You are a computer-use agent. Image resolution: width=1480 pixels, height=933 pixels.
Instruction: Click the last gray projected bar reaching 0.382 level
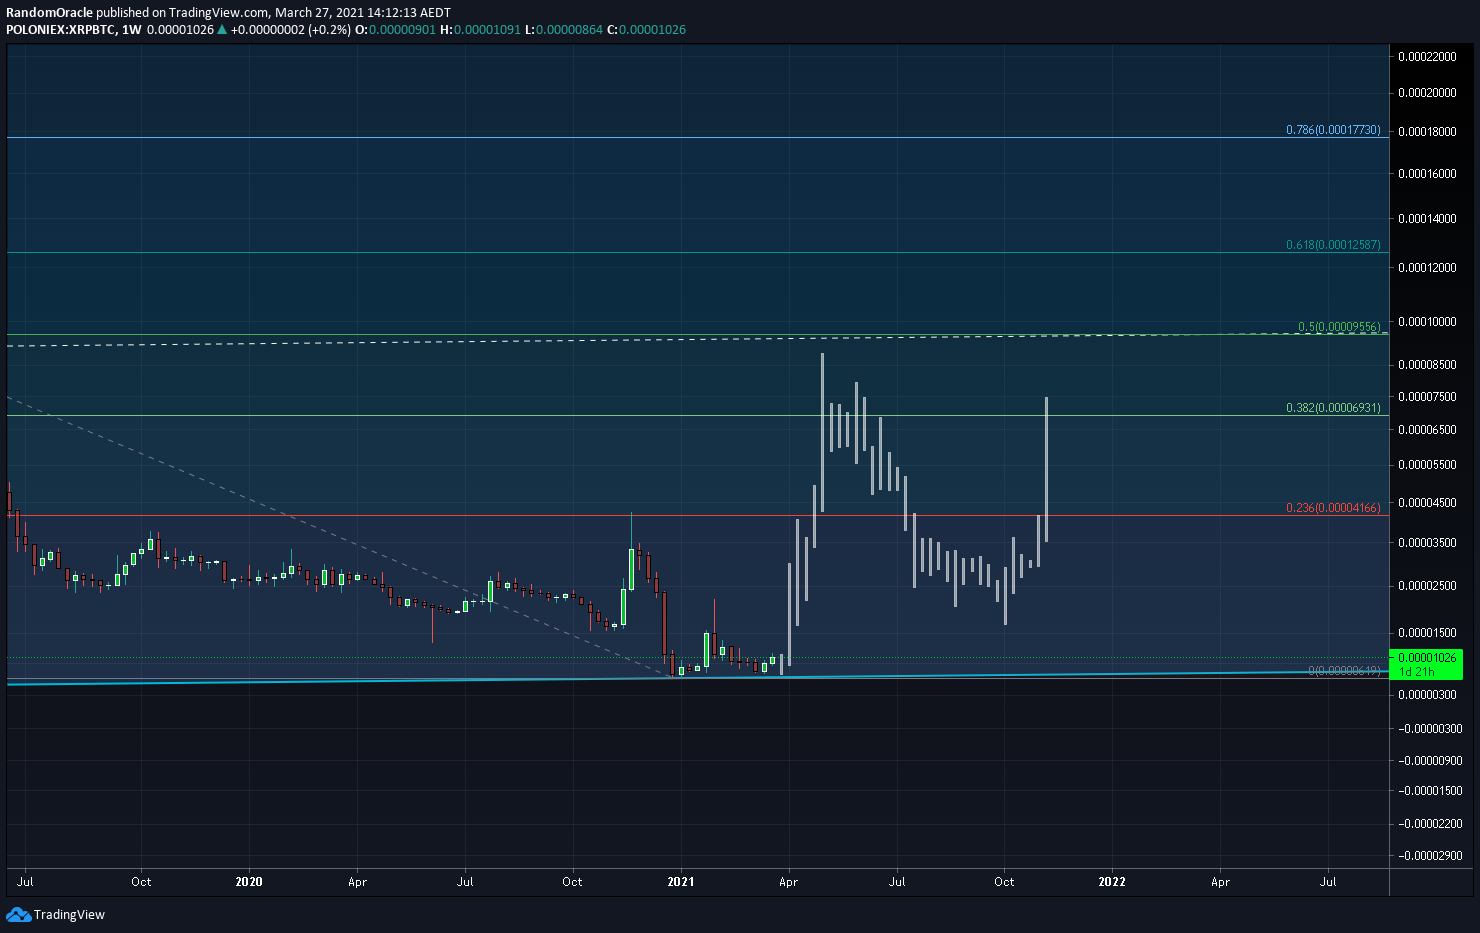click(1046, 469)
